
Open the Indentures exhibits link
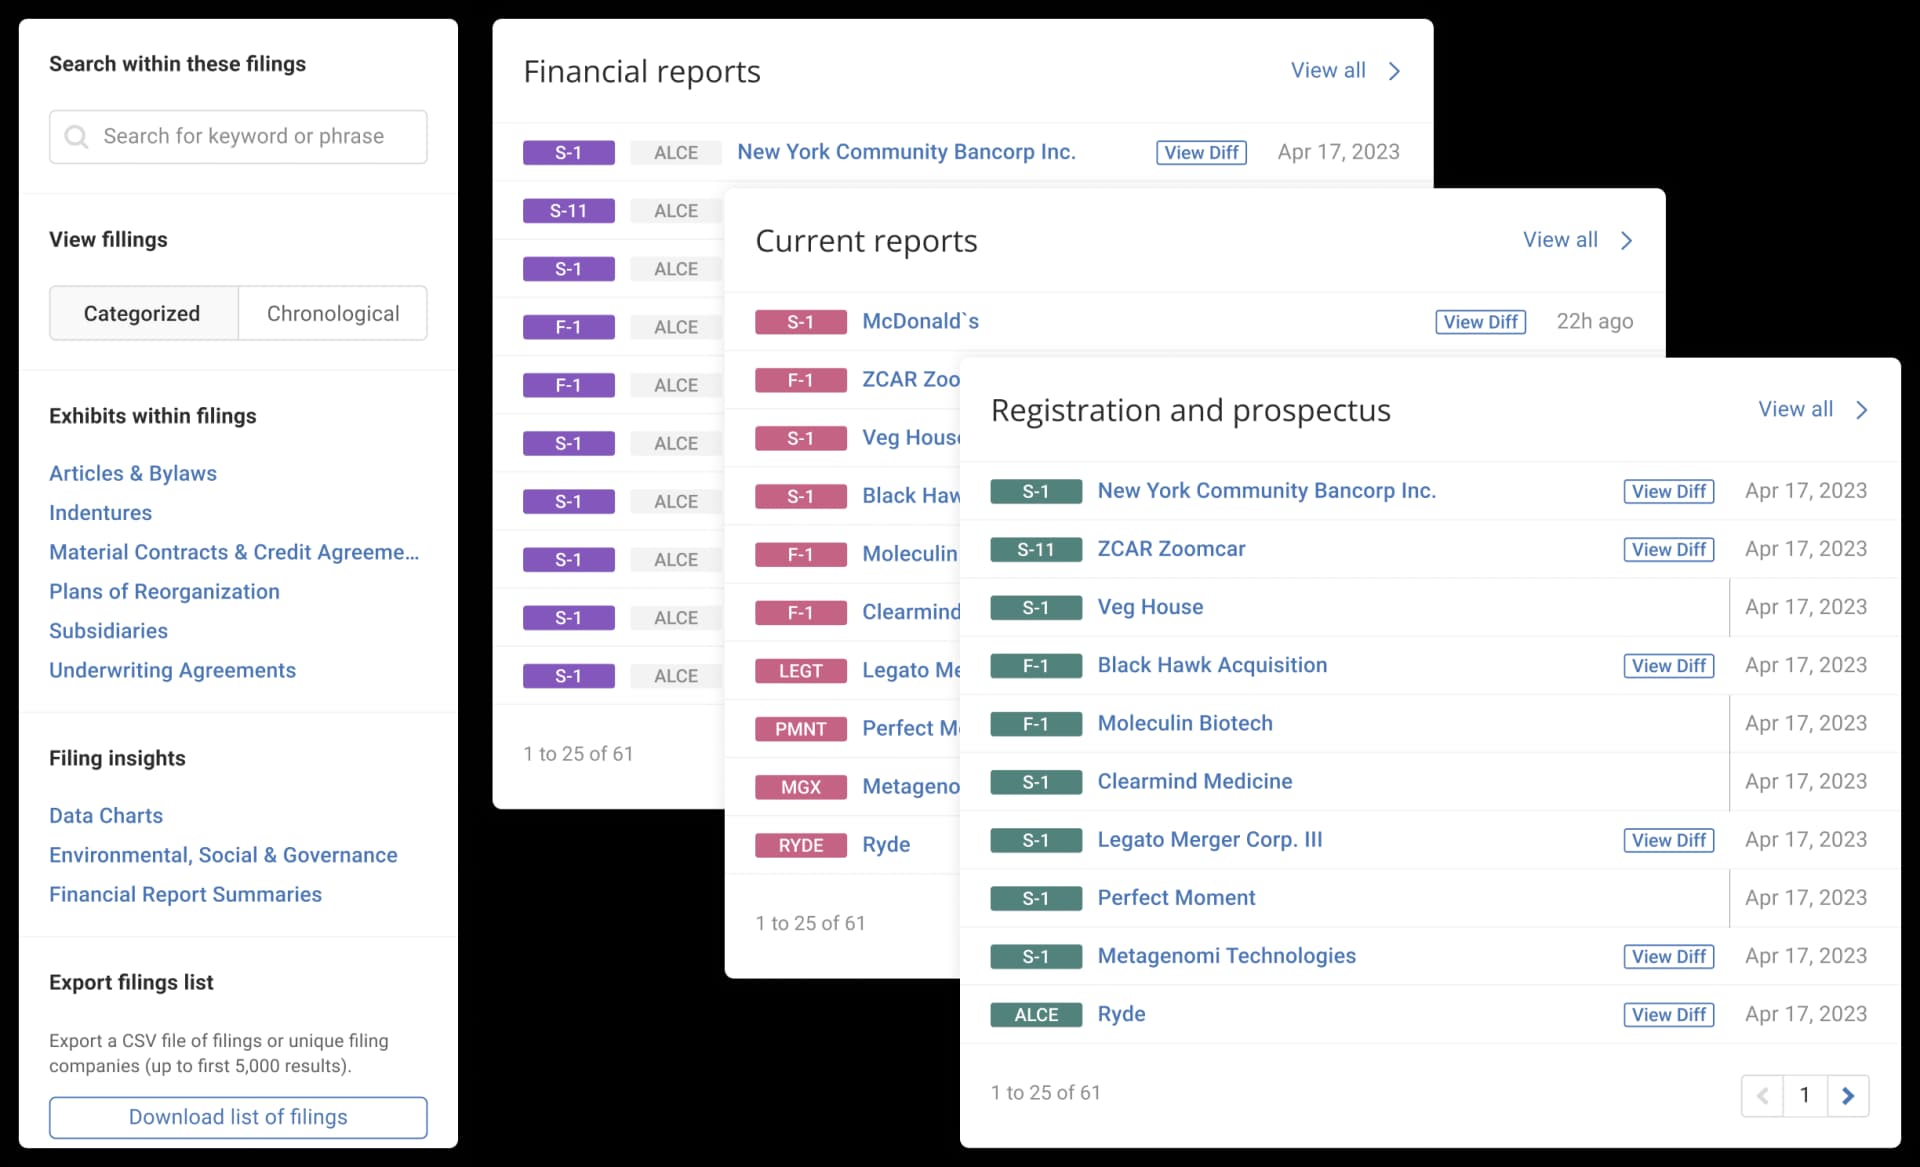[101, 512]
